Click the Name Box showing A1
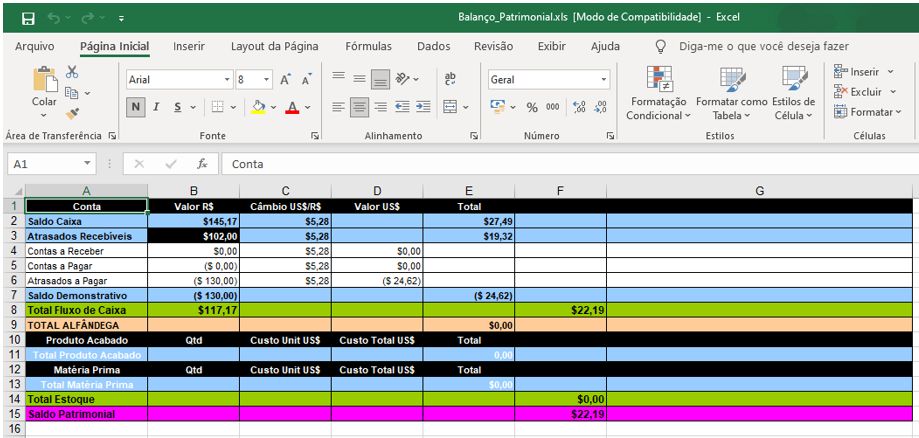The height and width of the screenshot is (438, 919). tap(52, 164)
